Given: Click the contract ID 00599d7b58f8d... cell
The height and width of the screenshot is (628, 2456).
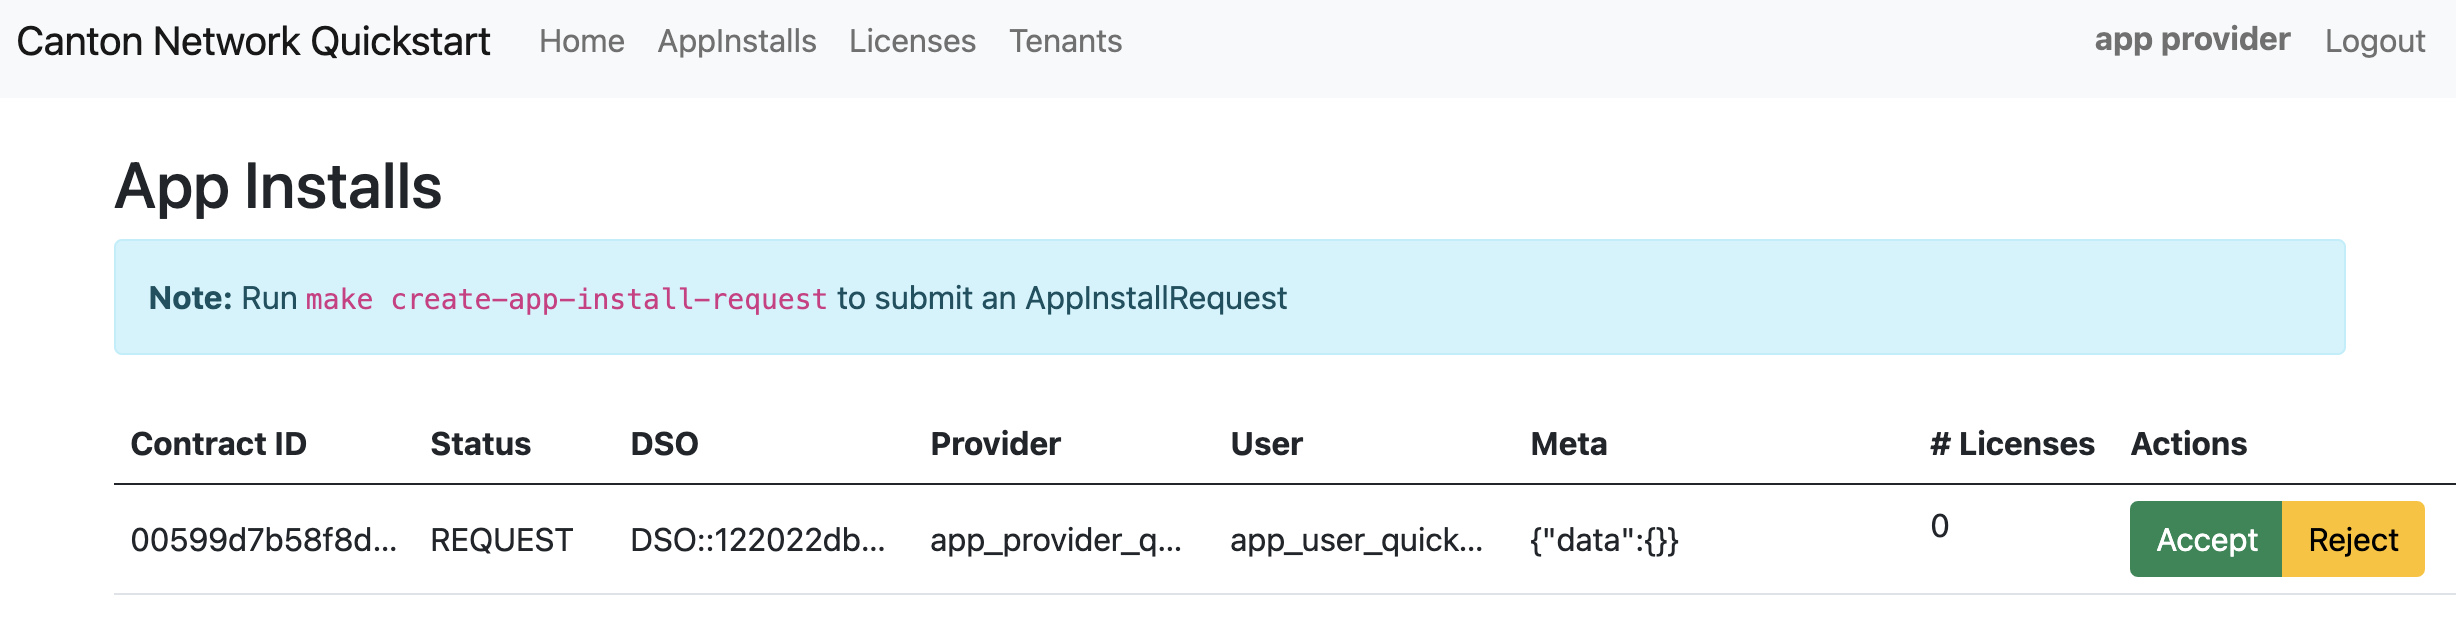Looking at the screenshot, I should [264, 540].
